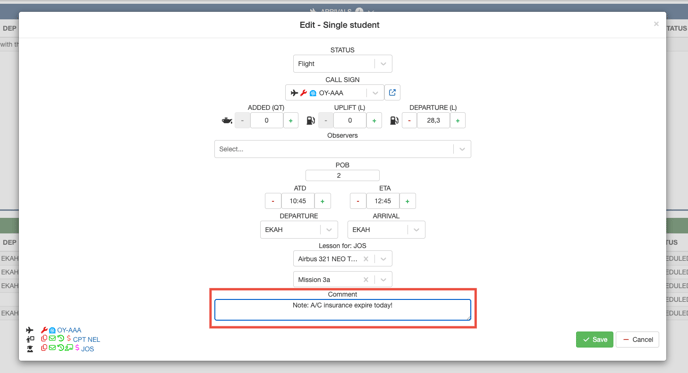This screenshot has width=688, height=373.
Task: Click the red wrench icon next to the OY-AAA link
Action: point(44,330)
